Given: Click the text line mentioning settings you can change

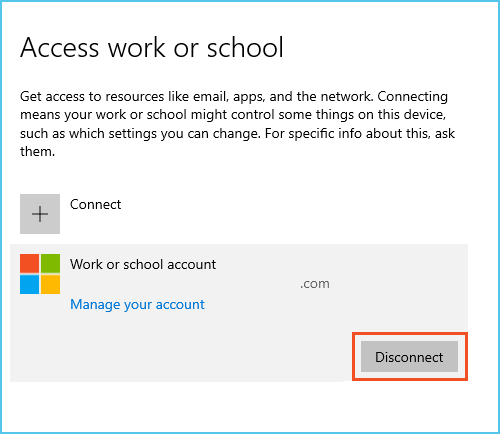Looking at the screenshot, I should pos(237,134).
